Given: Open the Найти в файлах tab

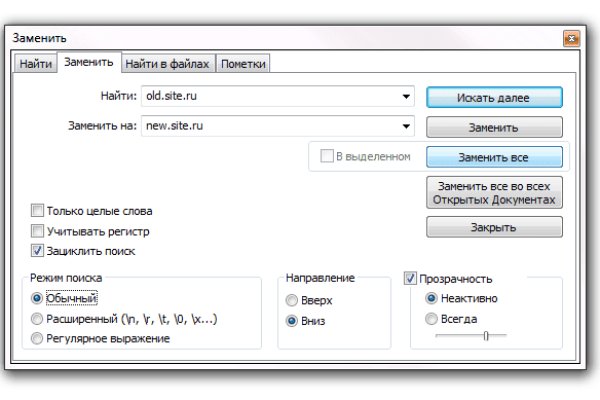Looking at the screenshot, I should point(167,64).
